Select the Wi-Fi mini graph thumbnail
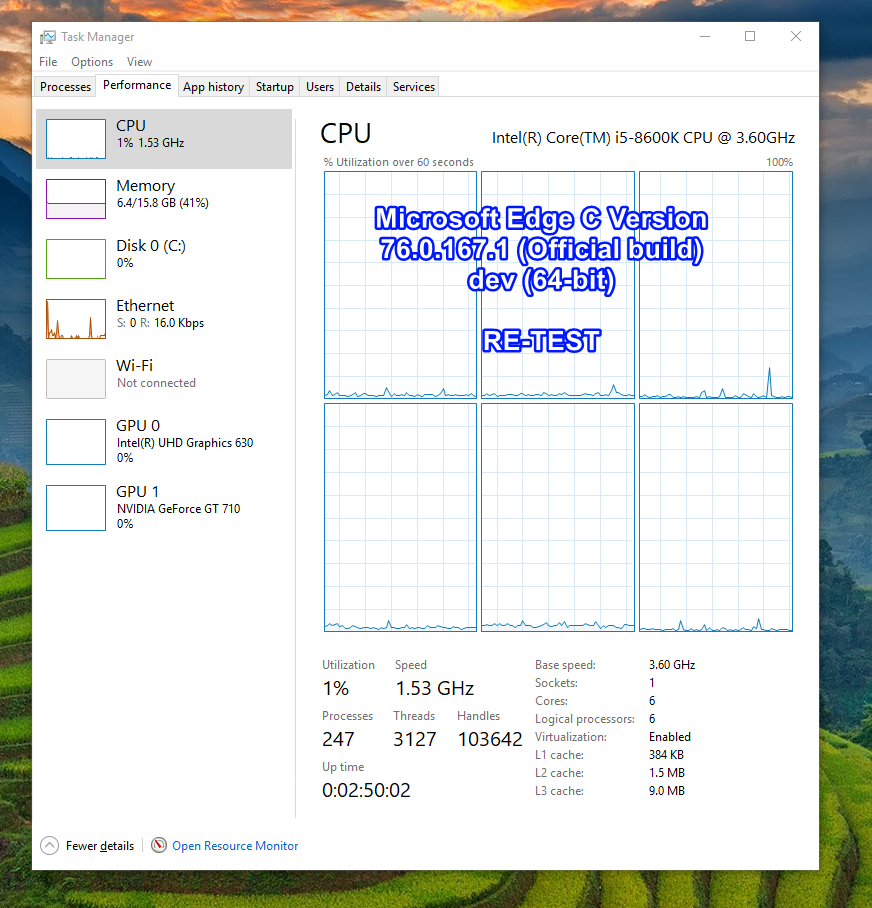The image size is (872, 908). tap(76, 379)
